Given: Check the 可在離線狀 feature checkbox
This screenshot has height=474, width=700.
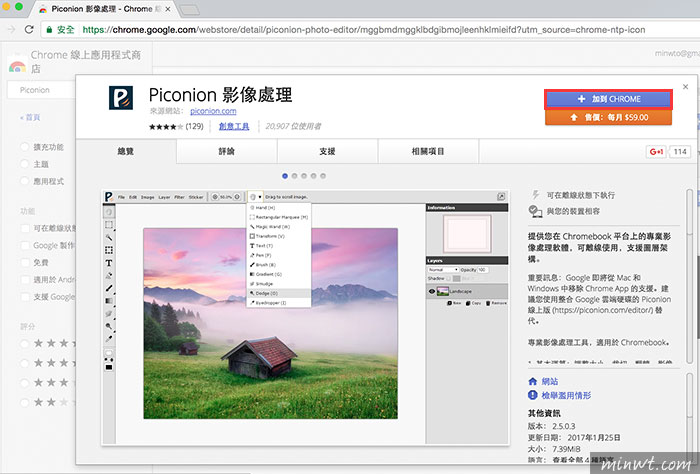Looking at the screenshot, I should click(x=25, y=229).
